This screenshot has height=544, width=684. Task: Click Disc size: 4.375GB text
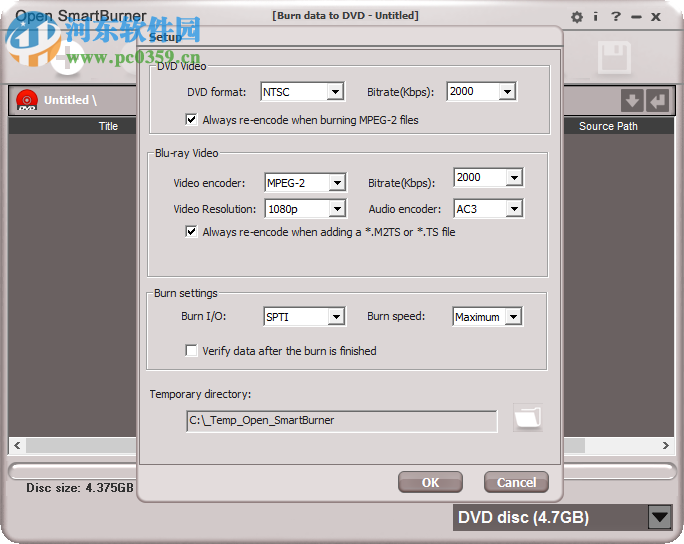[x=79, y=487]
